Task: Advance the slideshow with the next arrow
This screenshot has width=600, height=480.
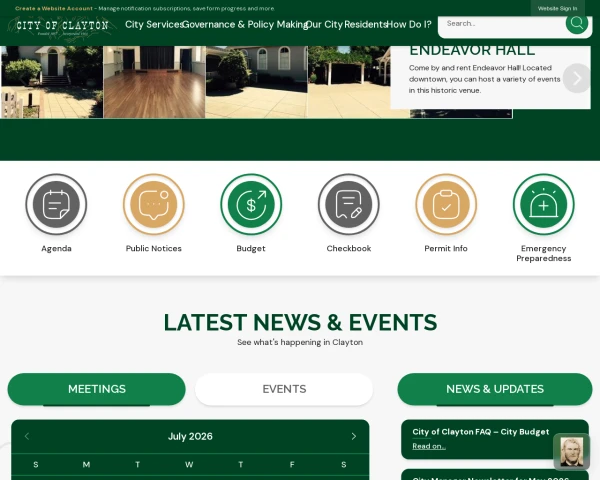Action: click(576, 78)
